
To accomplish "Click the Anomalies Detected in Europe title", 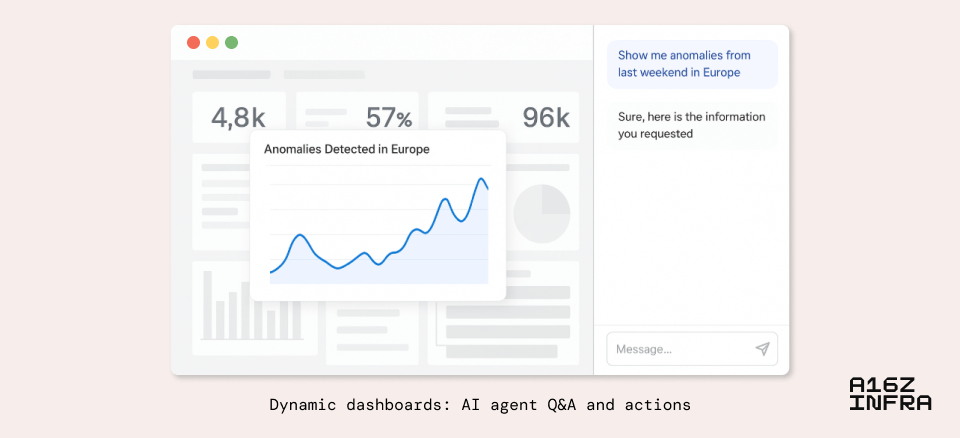I will click(346, 149).
